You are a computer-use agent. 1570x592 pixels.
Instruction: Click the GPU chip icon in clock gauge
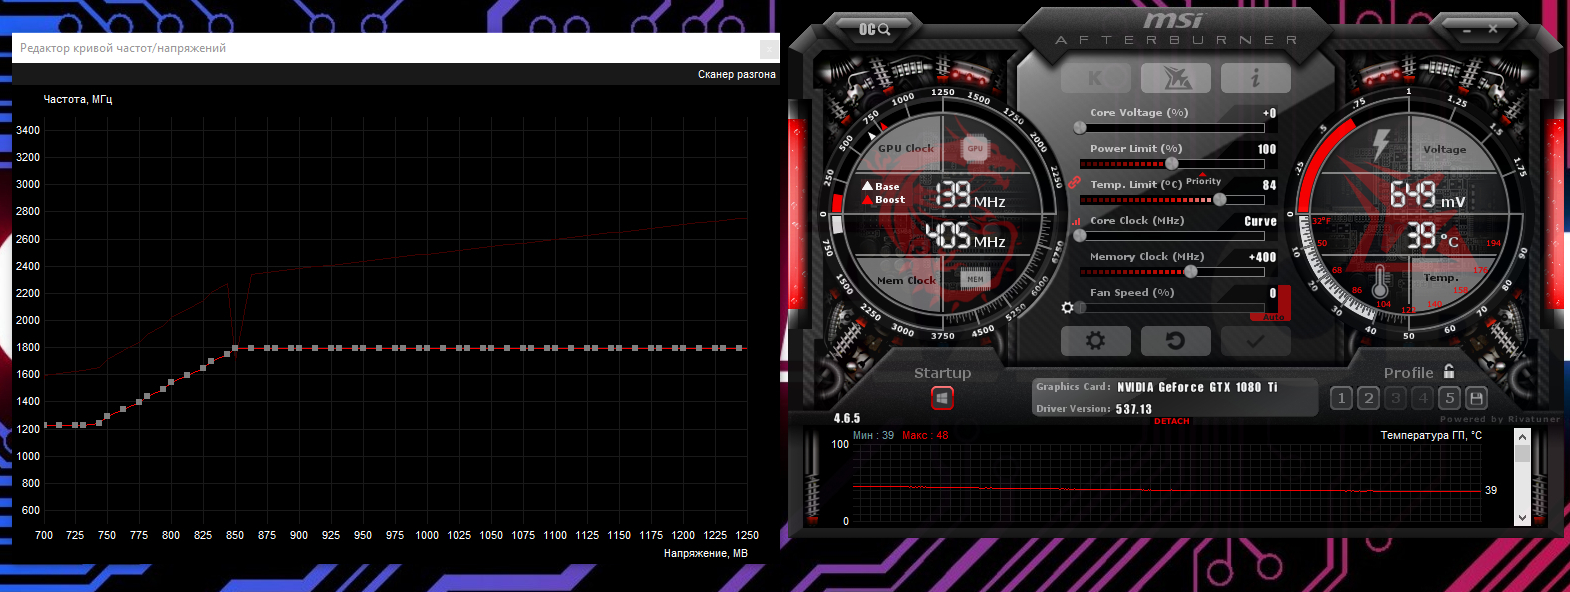click(975, 148)
